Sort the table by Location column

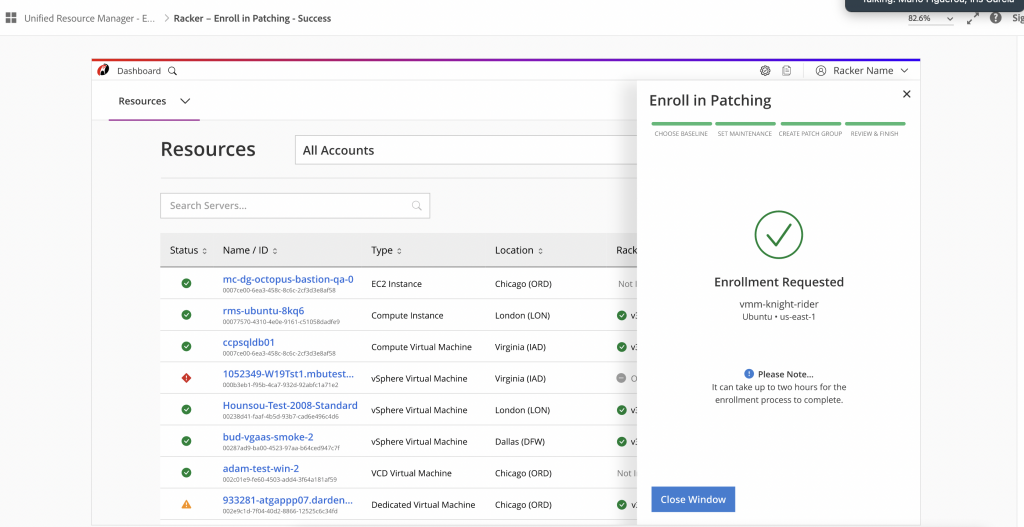(519, 251)
